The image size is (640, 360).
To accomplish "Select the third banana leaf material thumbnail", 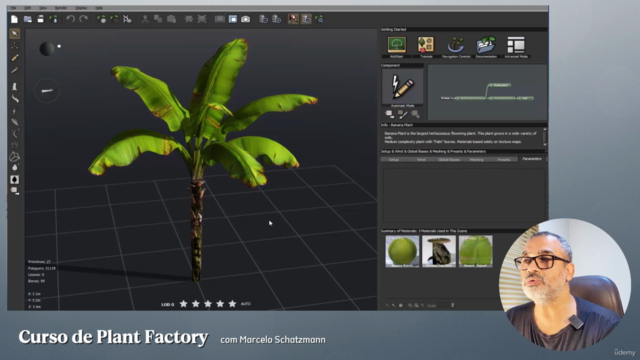I will (x=476, y=251).
